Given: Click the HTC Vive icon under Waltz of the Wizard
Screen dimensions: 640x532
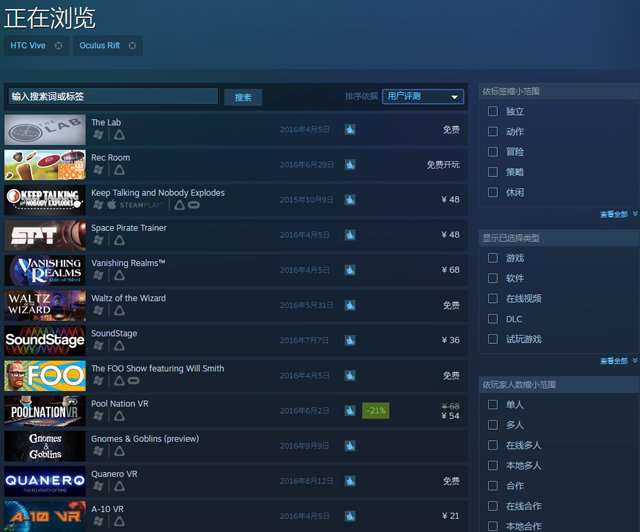Looking at the screenshot, I should point(119,310).
